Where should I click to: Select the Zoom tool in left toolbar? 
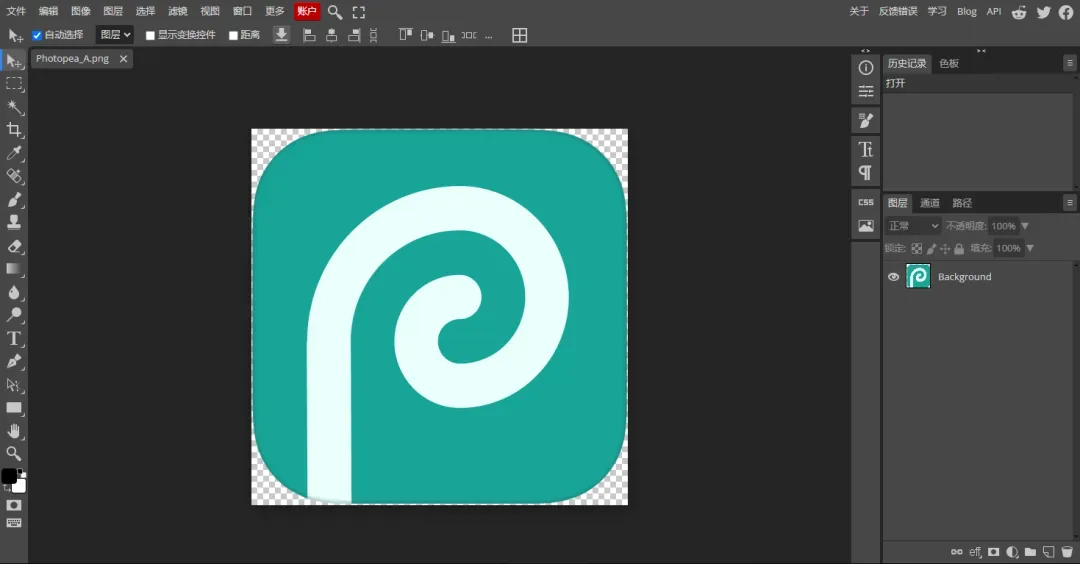(x=14, y=453)
